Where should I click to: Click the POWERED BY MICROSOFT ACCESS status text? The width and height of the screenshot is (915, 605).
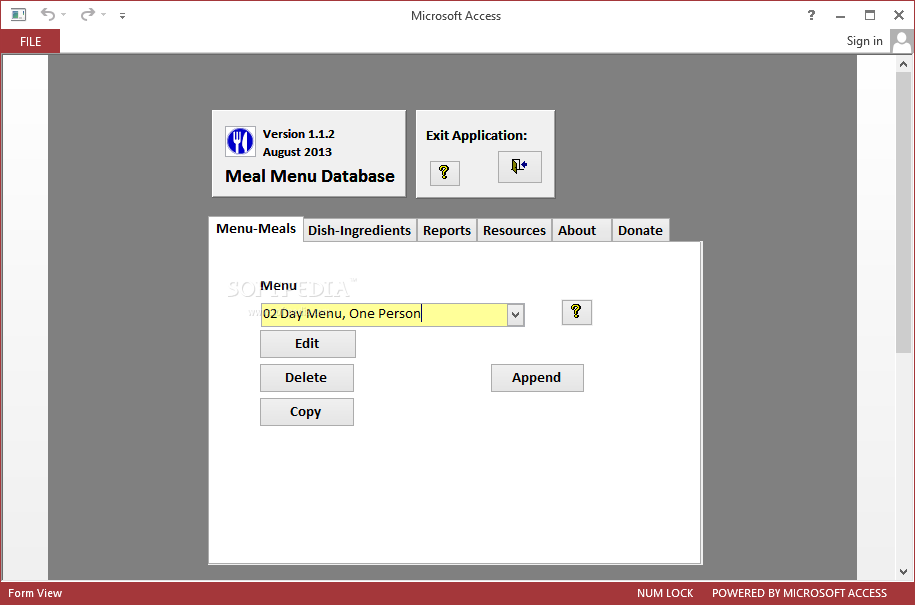[x=799, y=593]
